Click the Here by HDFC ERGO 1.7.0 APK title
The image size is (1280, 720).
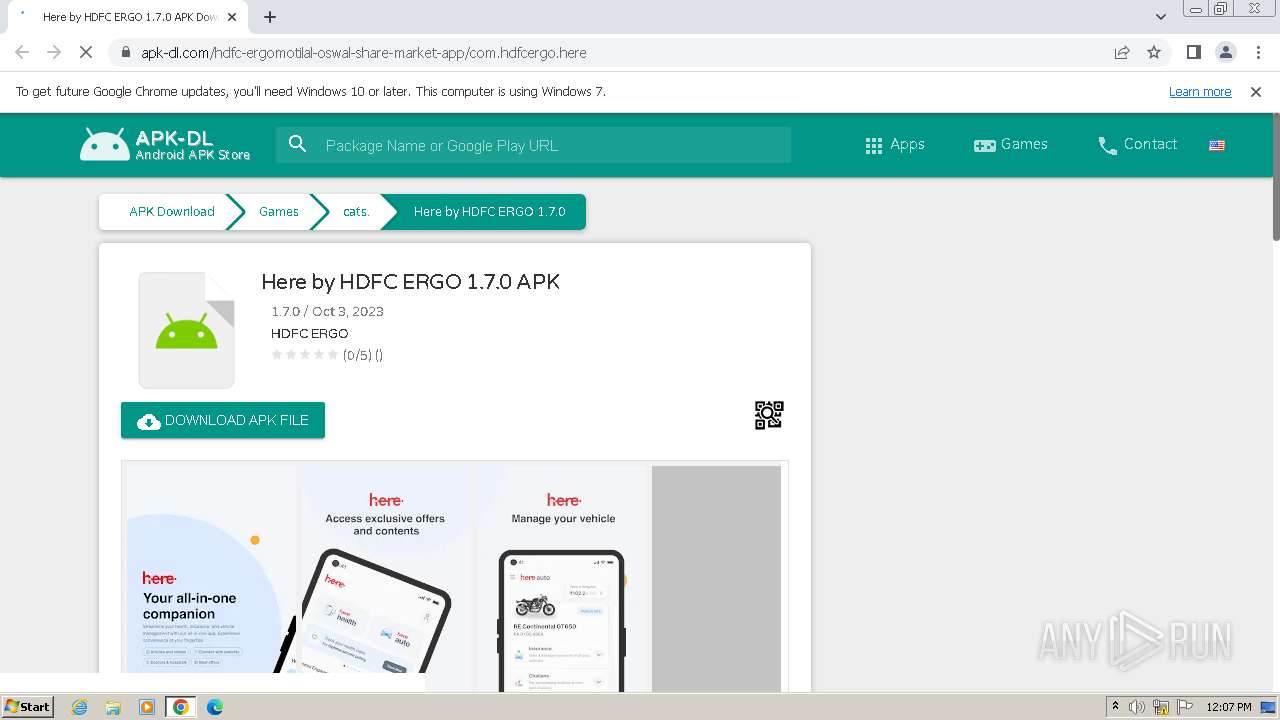click(410, 282)
